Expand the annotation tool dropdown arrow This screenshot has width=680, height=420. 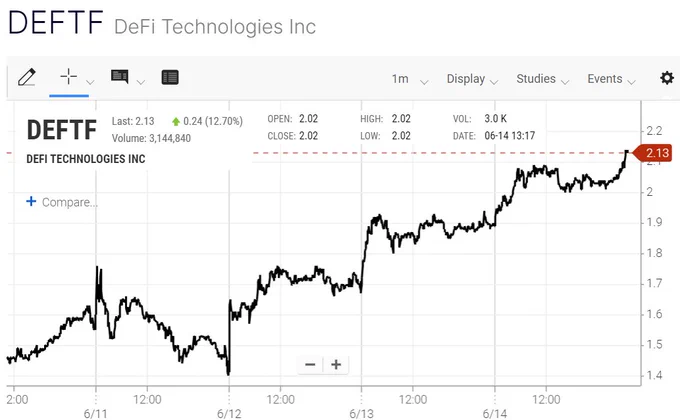(141, 82)
